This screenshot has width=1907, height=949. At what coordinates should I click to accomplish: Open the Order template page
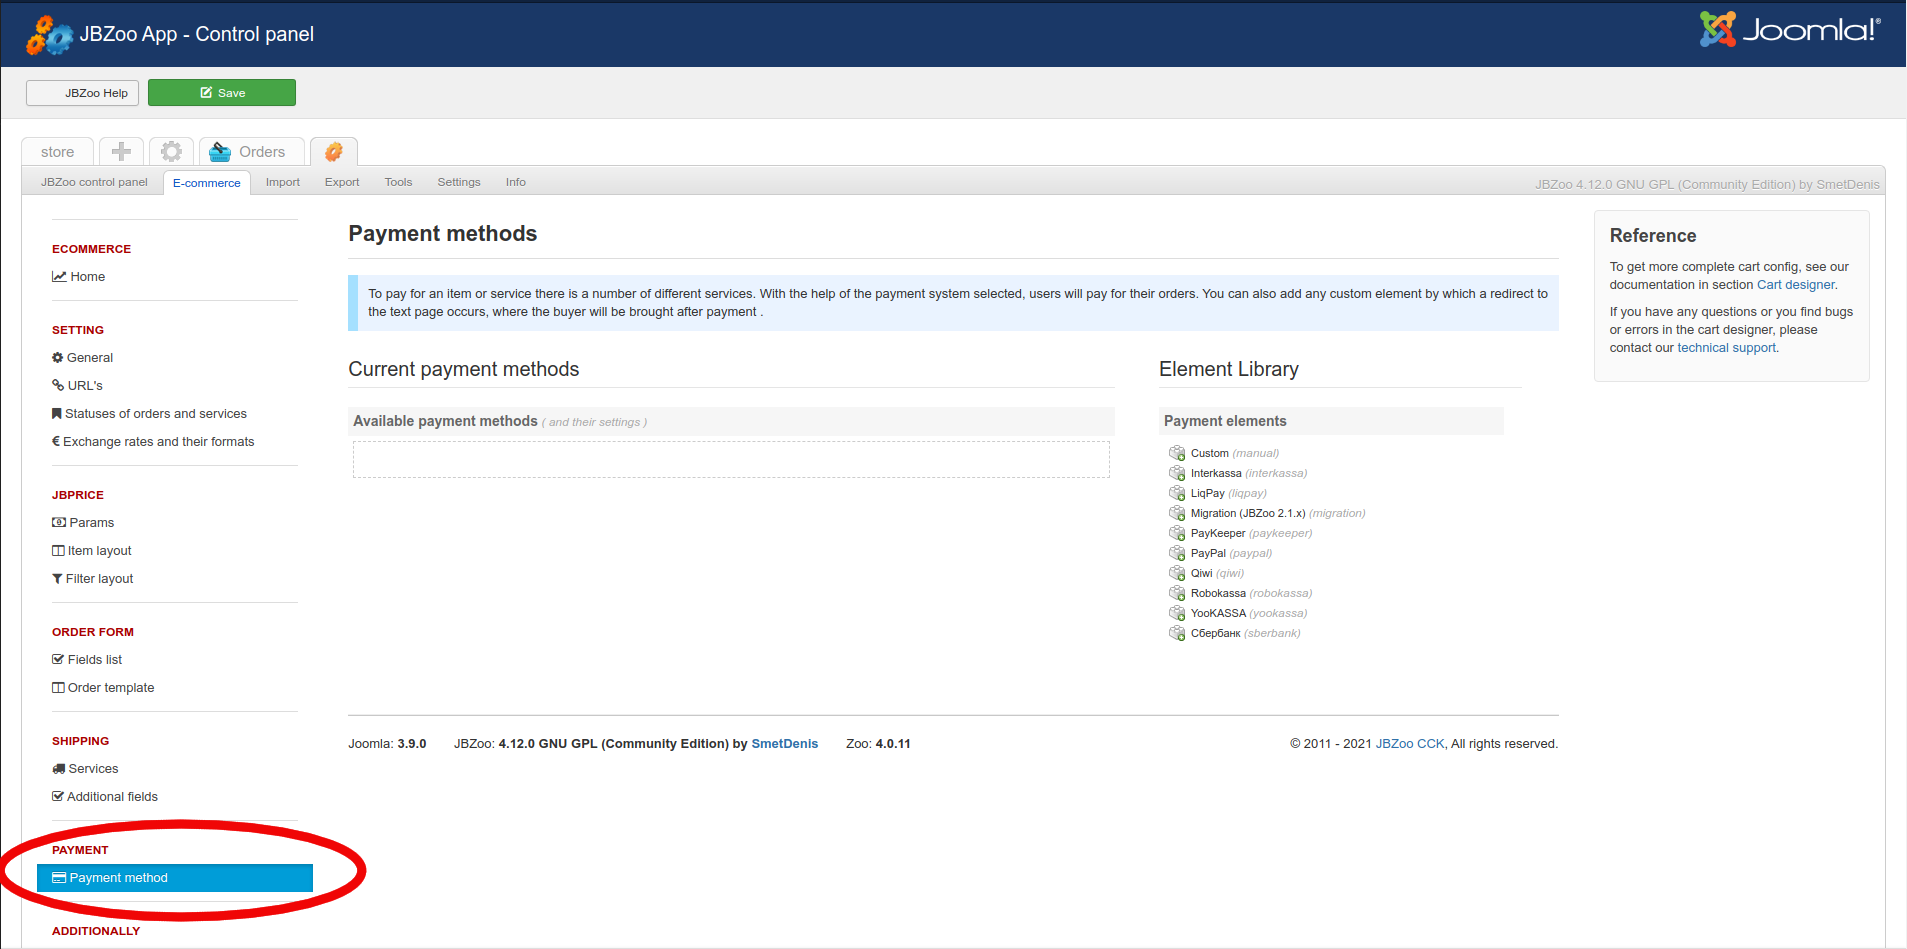103,688
